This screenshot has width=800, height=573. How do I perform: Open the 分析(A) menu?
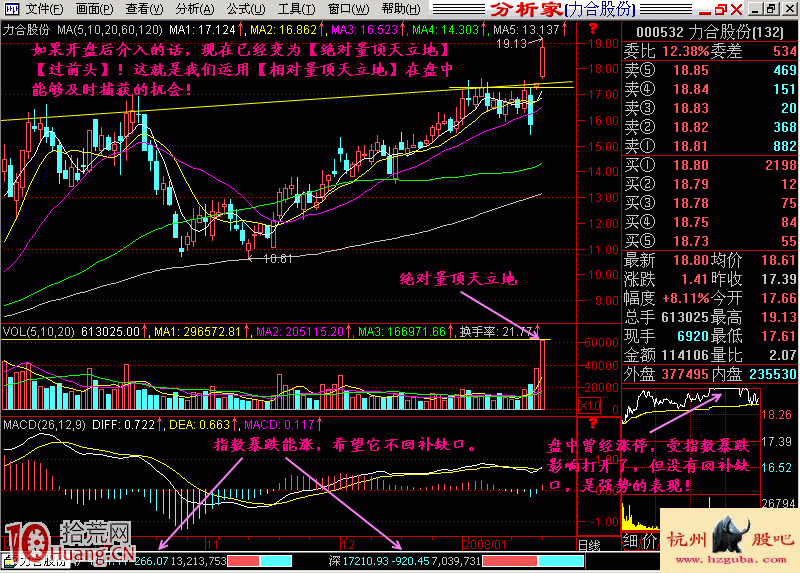pyautogui.click(x=195, y=9)
